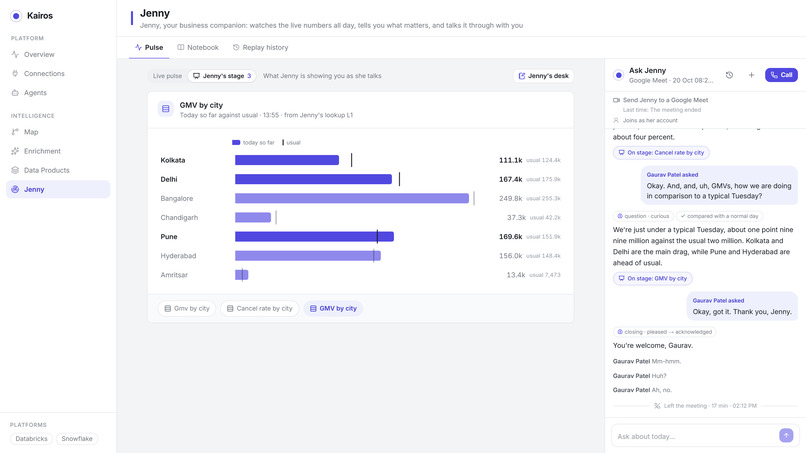Click the Overview pulse icon
806x453 pixels.
click(x=15, y=55)
